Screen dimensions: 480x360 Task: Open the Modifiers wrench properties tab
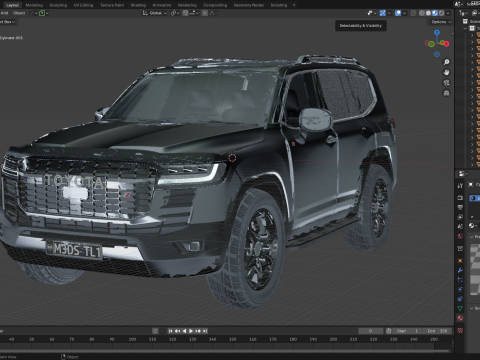click(460, 270)
